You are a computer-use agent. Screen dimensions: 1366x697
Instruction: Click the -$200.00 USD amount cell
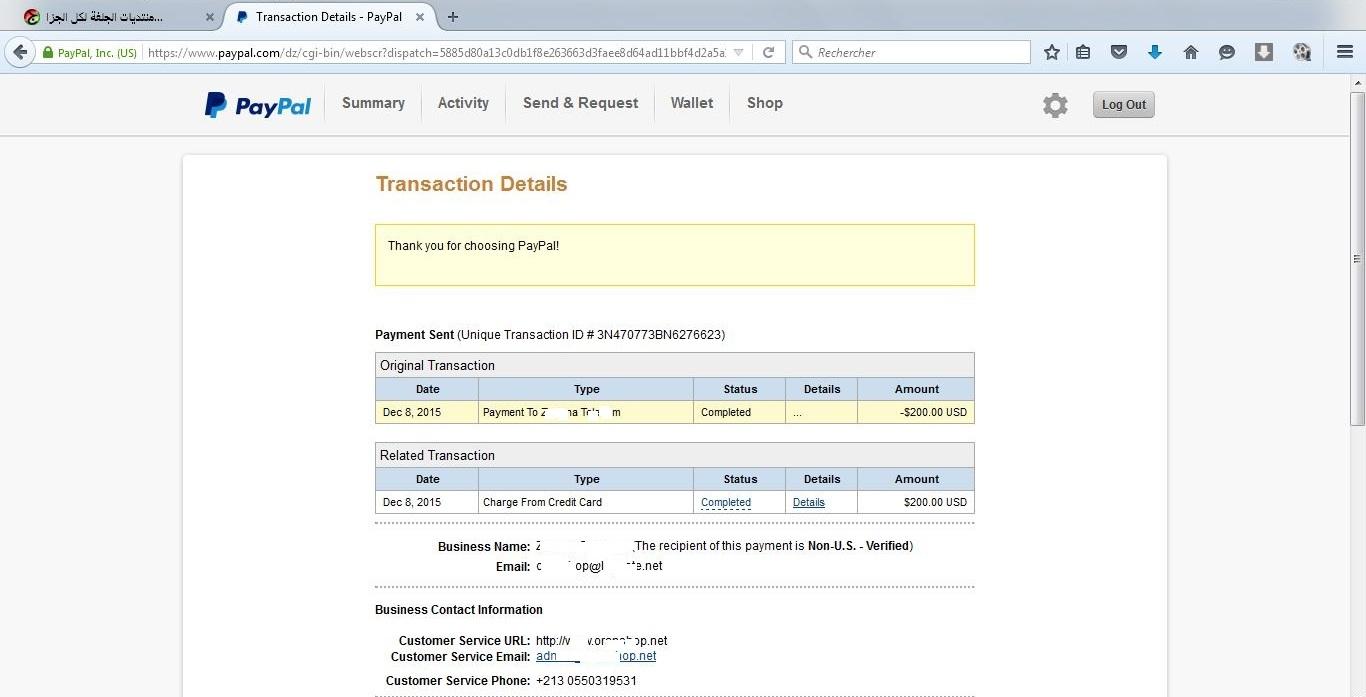tap(916, 412)
